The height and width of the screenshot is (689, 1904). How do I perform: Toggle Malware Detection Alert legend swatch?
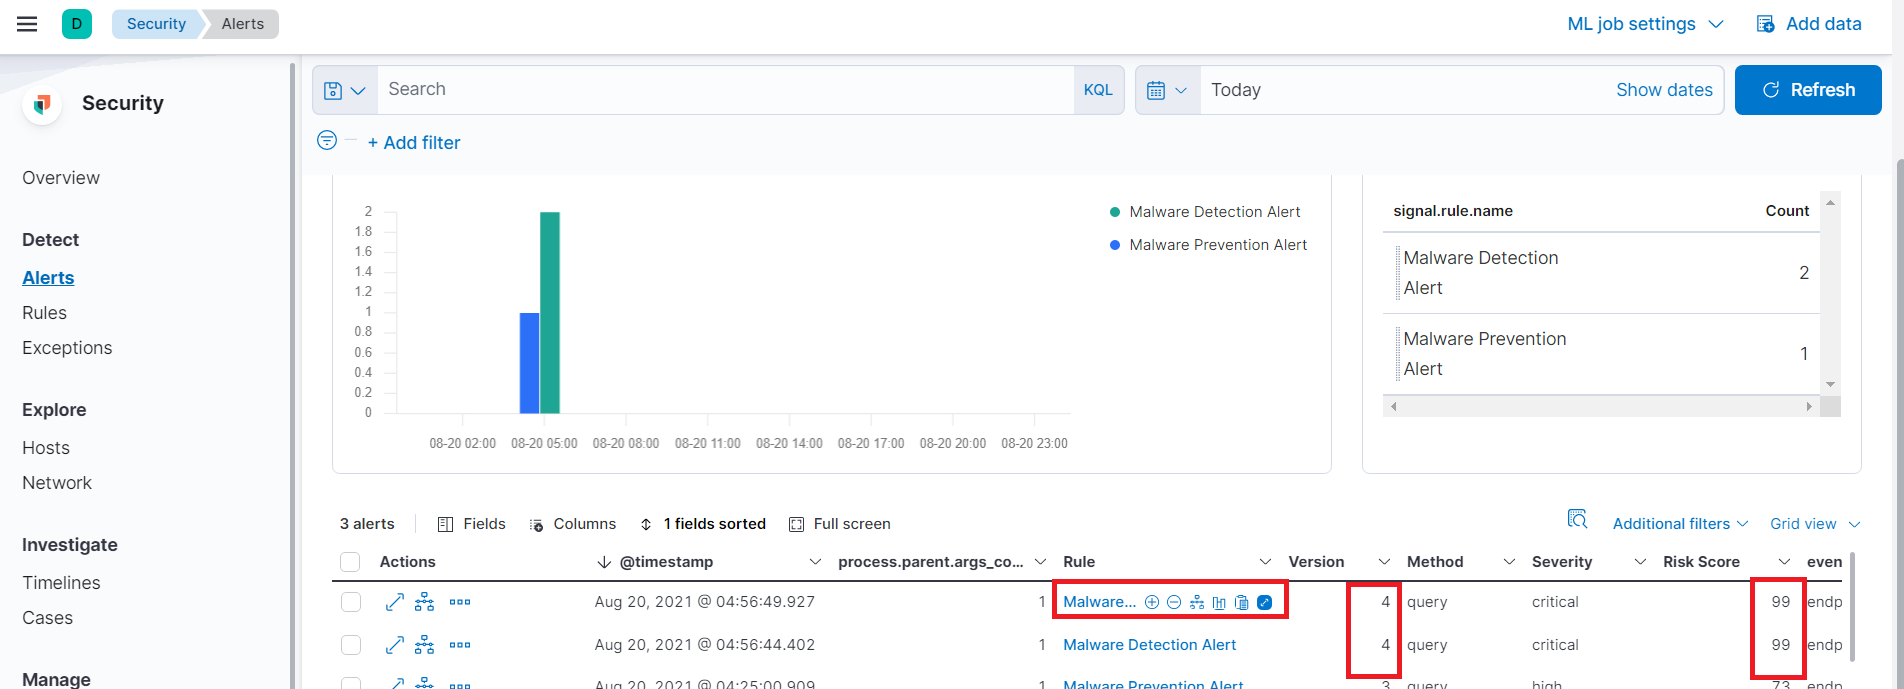click(1115, 212)
